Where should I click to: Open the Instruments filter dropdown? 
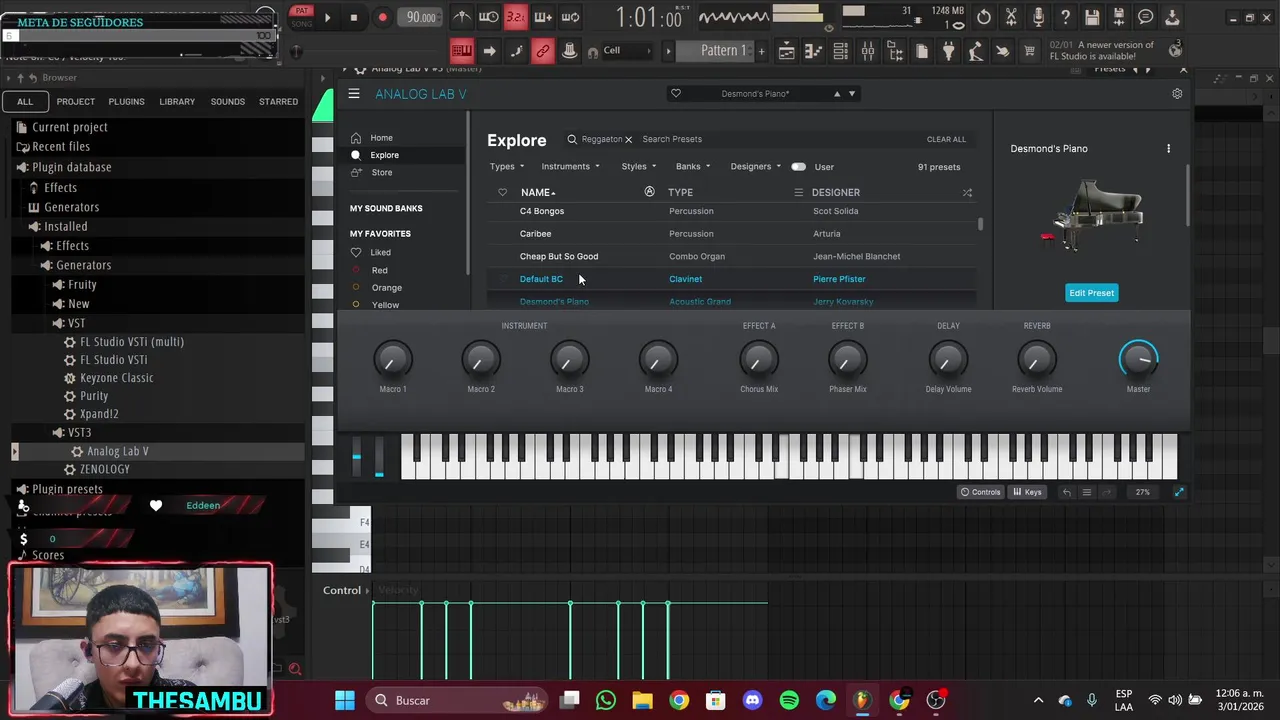click(x=570, y=167)
